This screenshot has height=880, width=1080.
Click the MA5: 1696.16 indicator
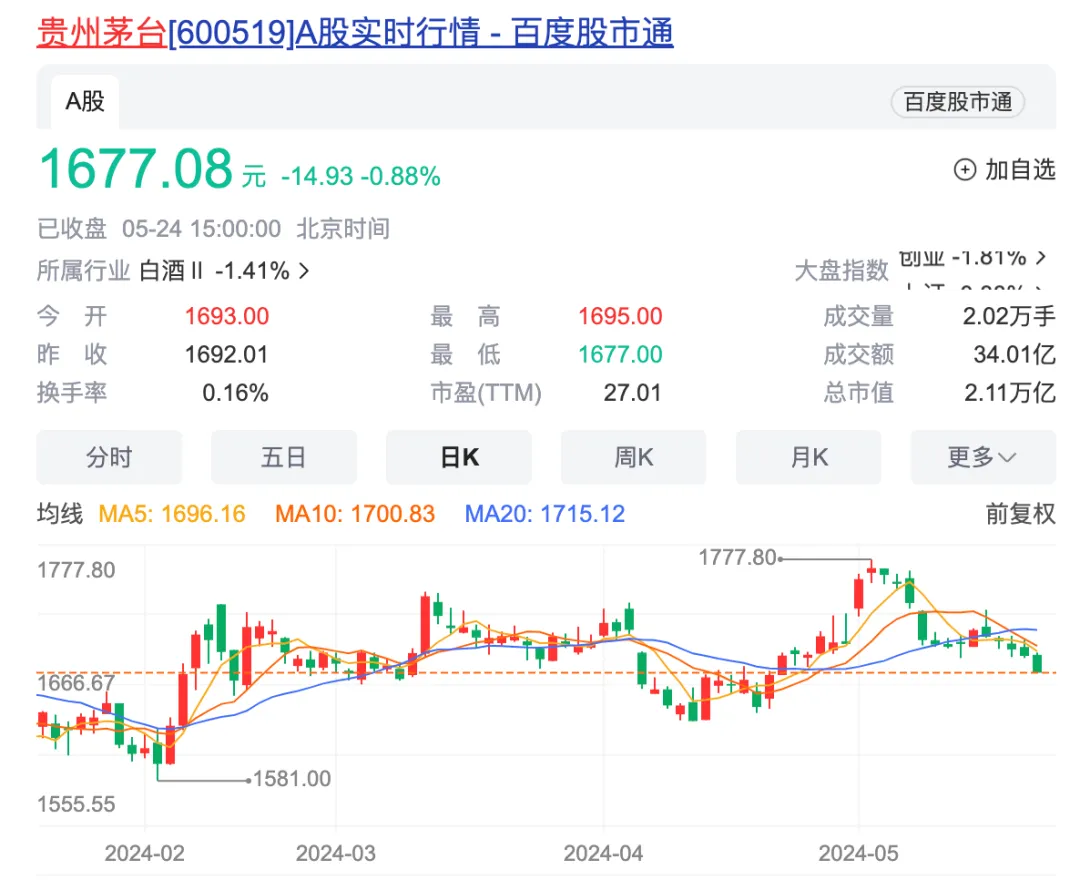coord(172,514)
